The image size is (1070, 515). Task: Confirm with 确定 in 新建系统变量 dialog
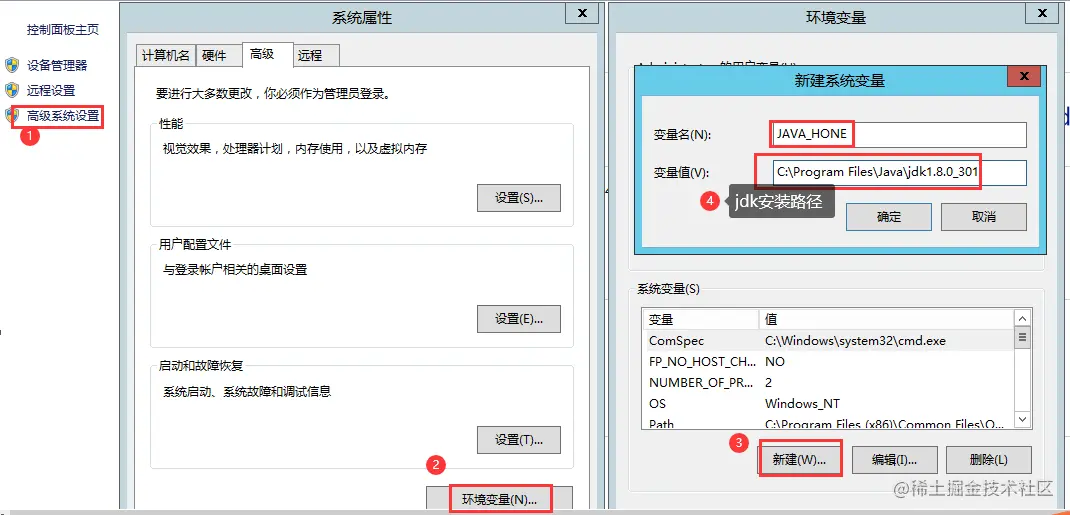tap(888, 217)
